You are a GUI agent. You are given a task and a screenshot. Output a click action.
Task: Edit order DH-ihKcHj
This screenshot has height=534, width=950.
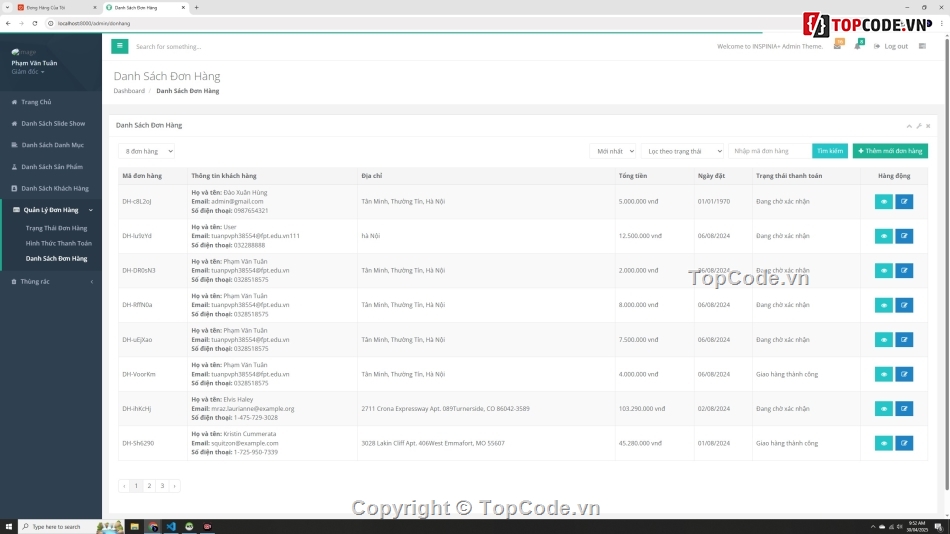pos(904,409)
